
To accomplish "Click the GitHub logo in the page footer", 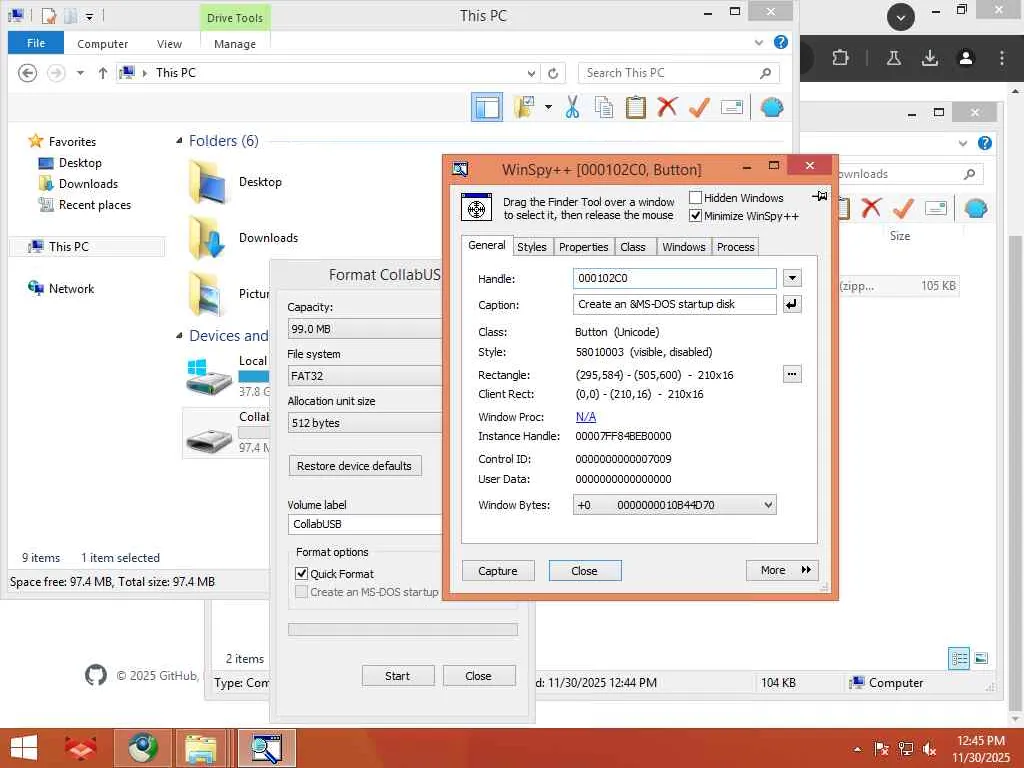I will [96, 675].
